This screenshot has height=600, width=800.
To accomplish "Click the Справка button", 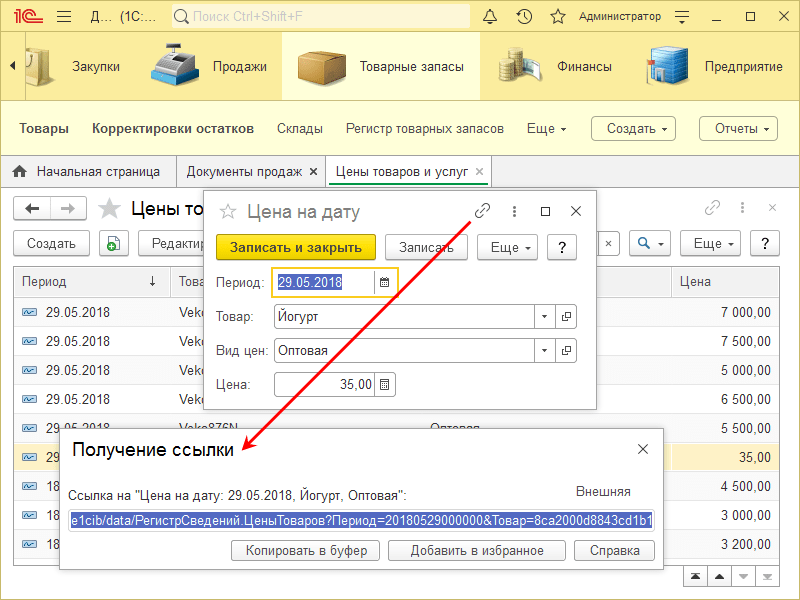I will coord(614,551).
